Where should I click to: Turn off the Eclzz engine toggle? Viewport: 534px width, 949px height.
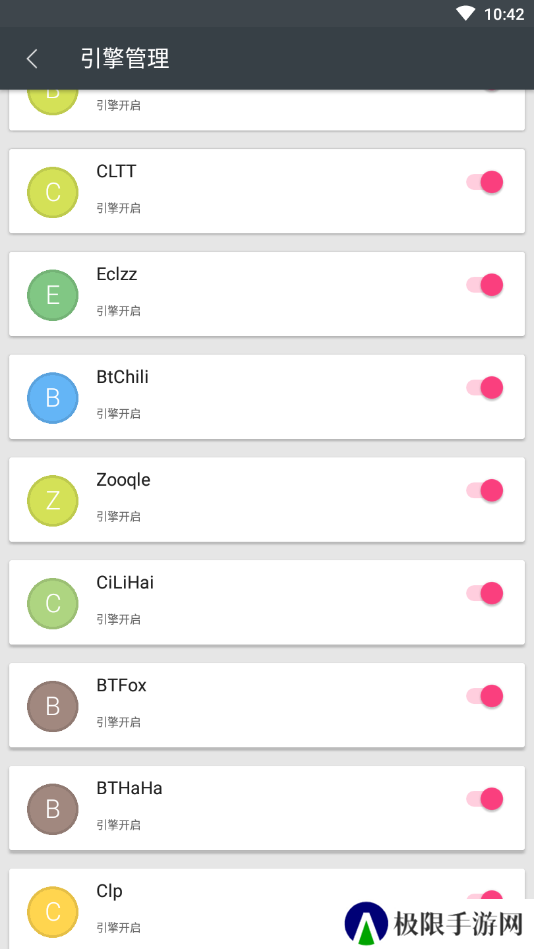[485, 284]
